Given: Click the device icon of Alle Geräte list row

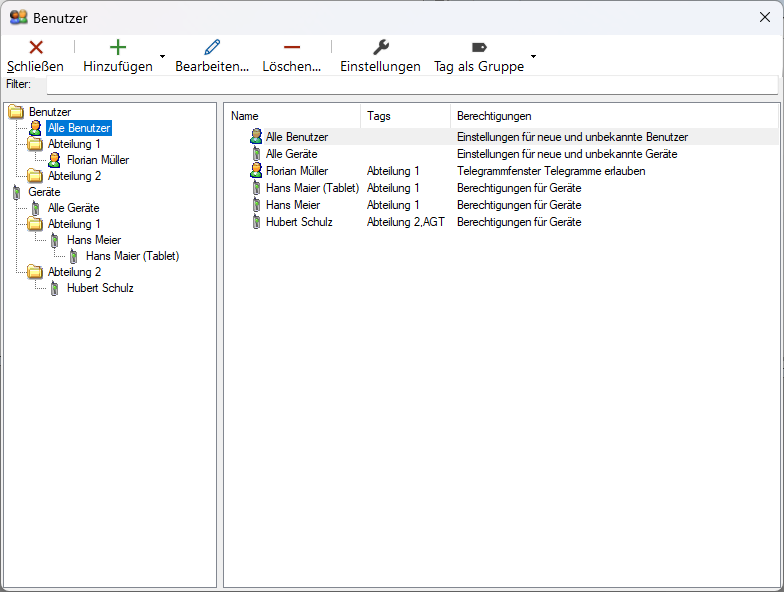Looking at the screenshot, I should (x=256, y=154).
